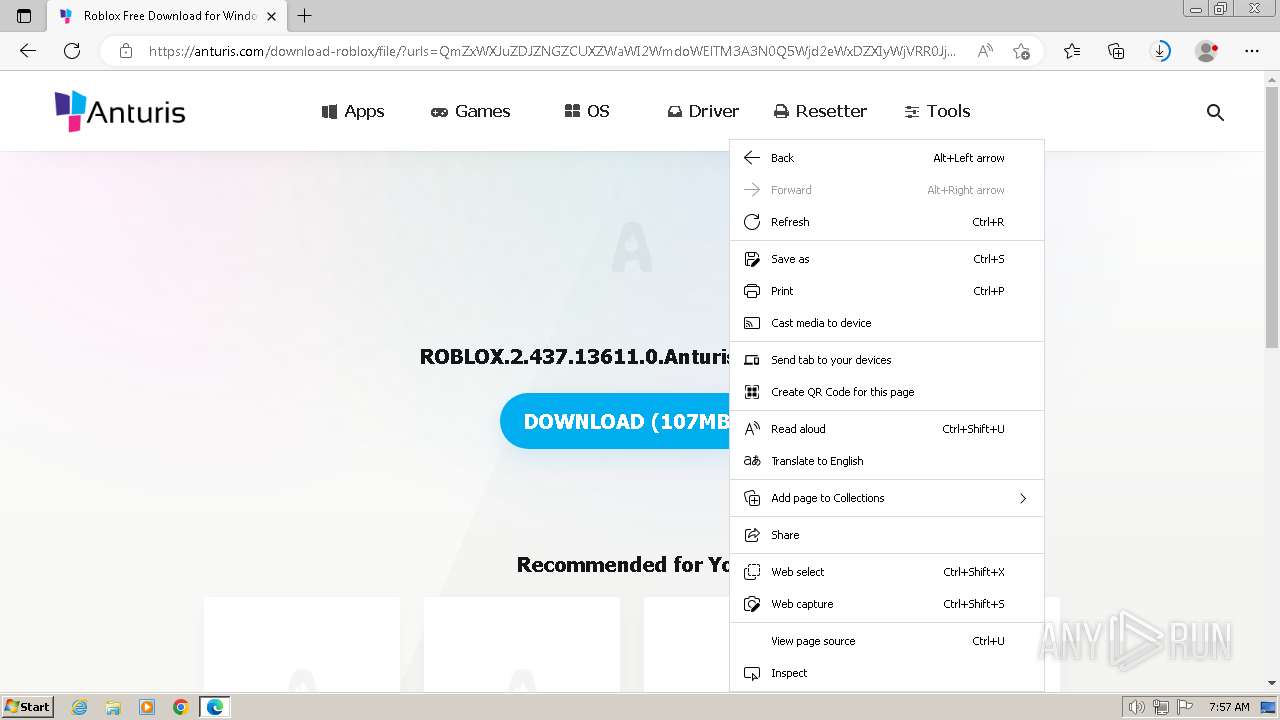This screenshot has width=1280, height=720.
Task: Open the Tools navigation item
Action: [937, 111]
